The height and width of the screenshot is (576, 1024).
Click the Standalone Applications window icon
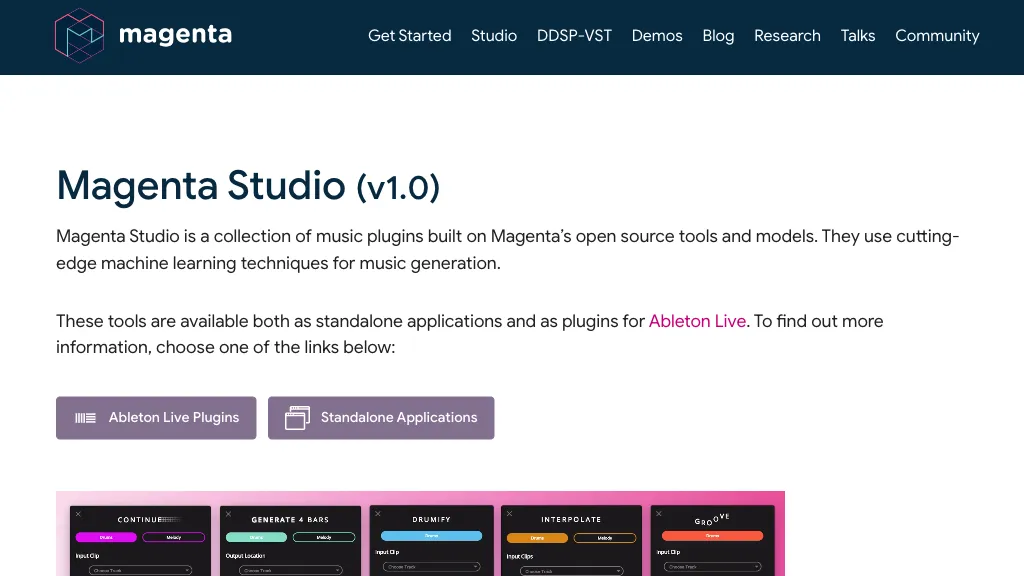click(297, 417)
